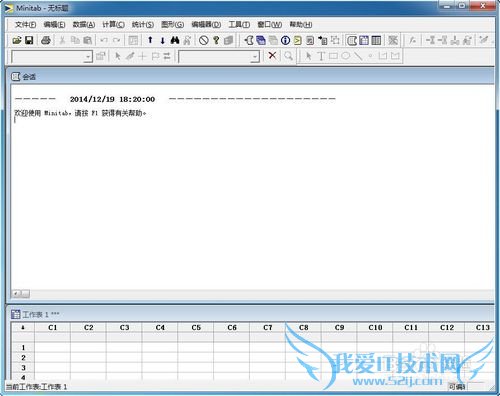Switch to the Session window icon
Screen dimensions: 500x396
tap(352, 40)
